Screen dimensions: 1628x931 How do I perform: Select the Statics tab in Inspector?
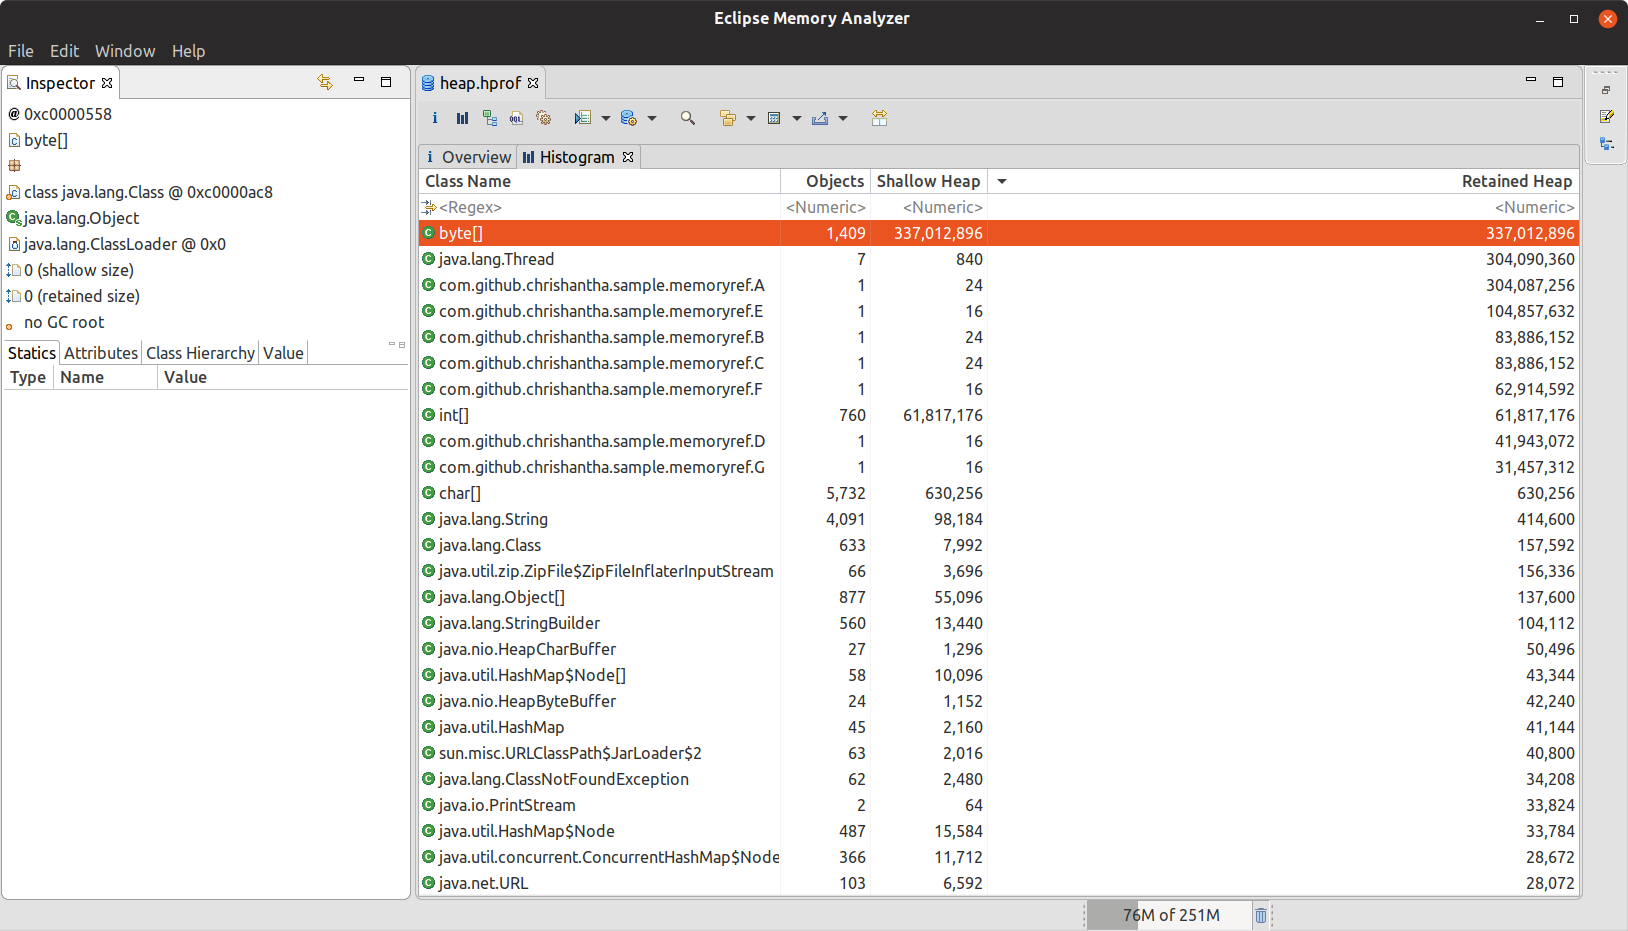coord(32,353)
